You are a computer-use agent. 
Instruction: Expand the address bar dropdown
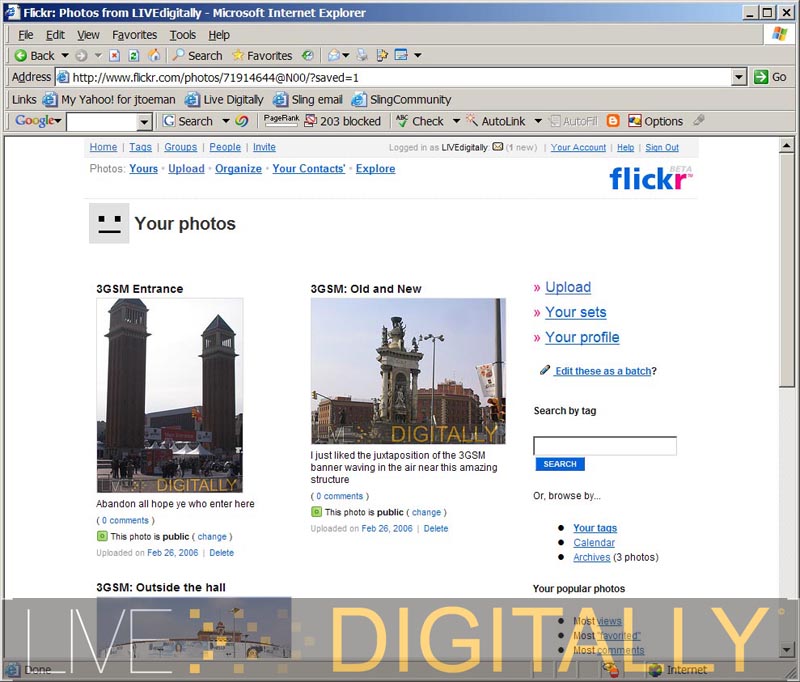[x=739, y=77]
